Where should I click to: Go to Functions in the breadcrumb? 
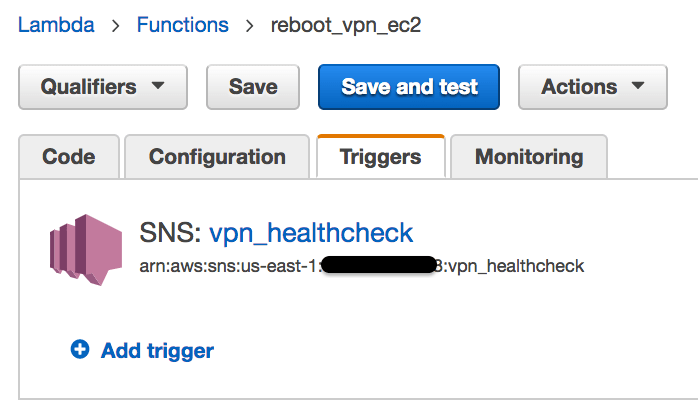pyautogui.click(x=182, y=26)
